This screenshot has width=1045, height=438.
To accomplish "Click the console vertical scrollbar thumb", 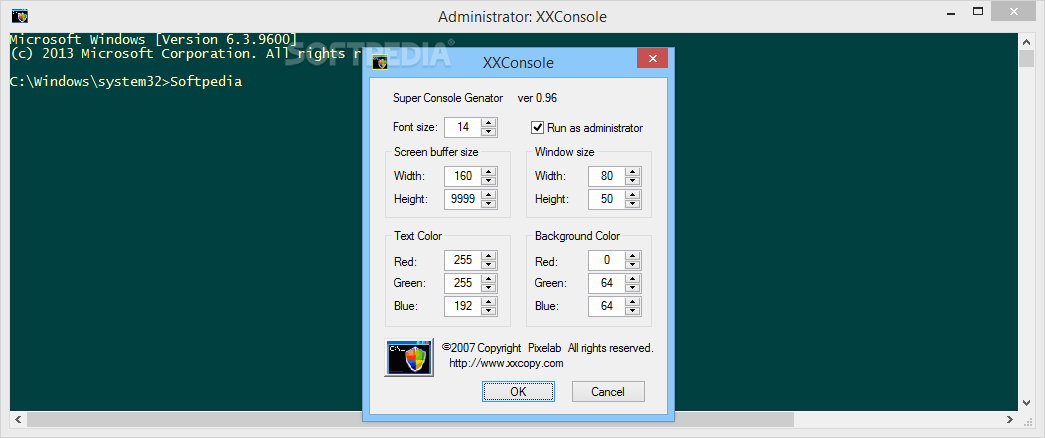I will pos(1026,59).
